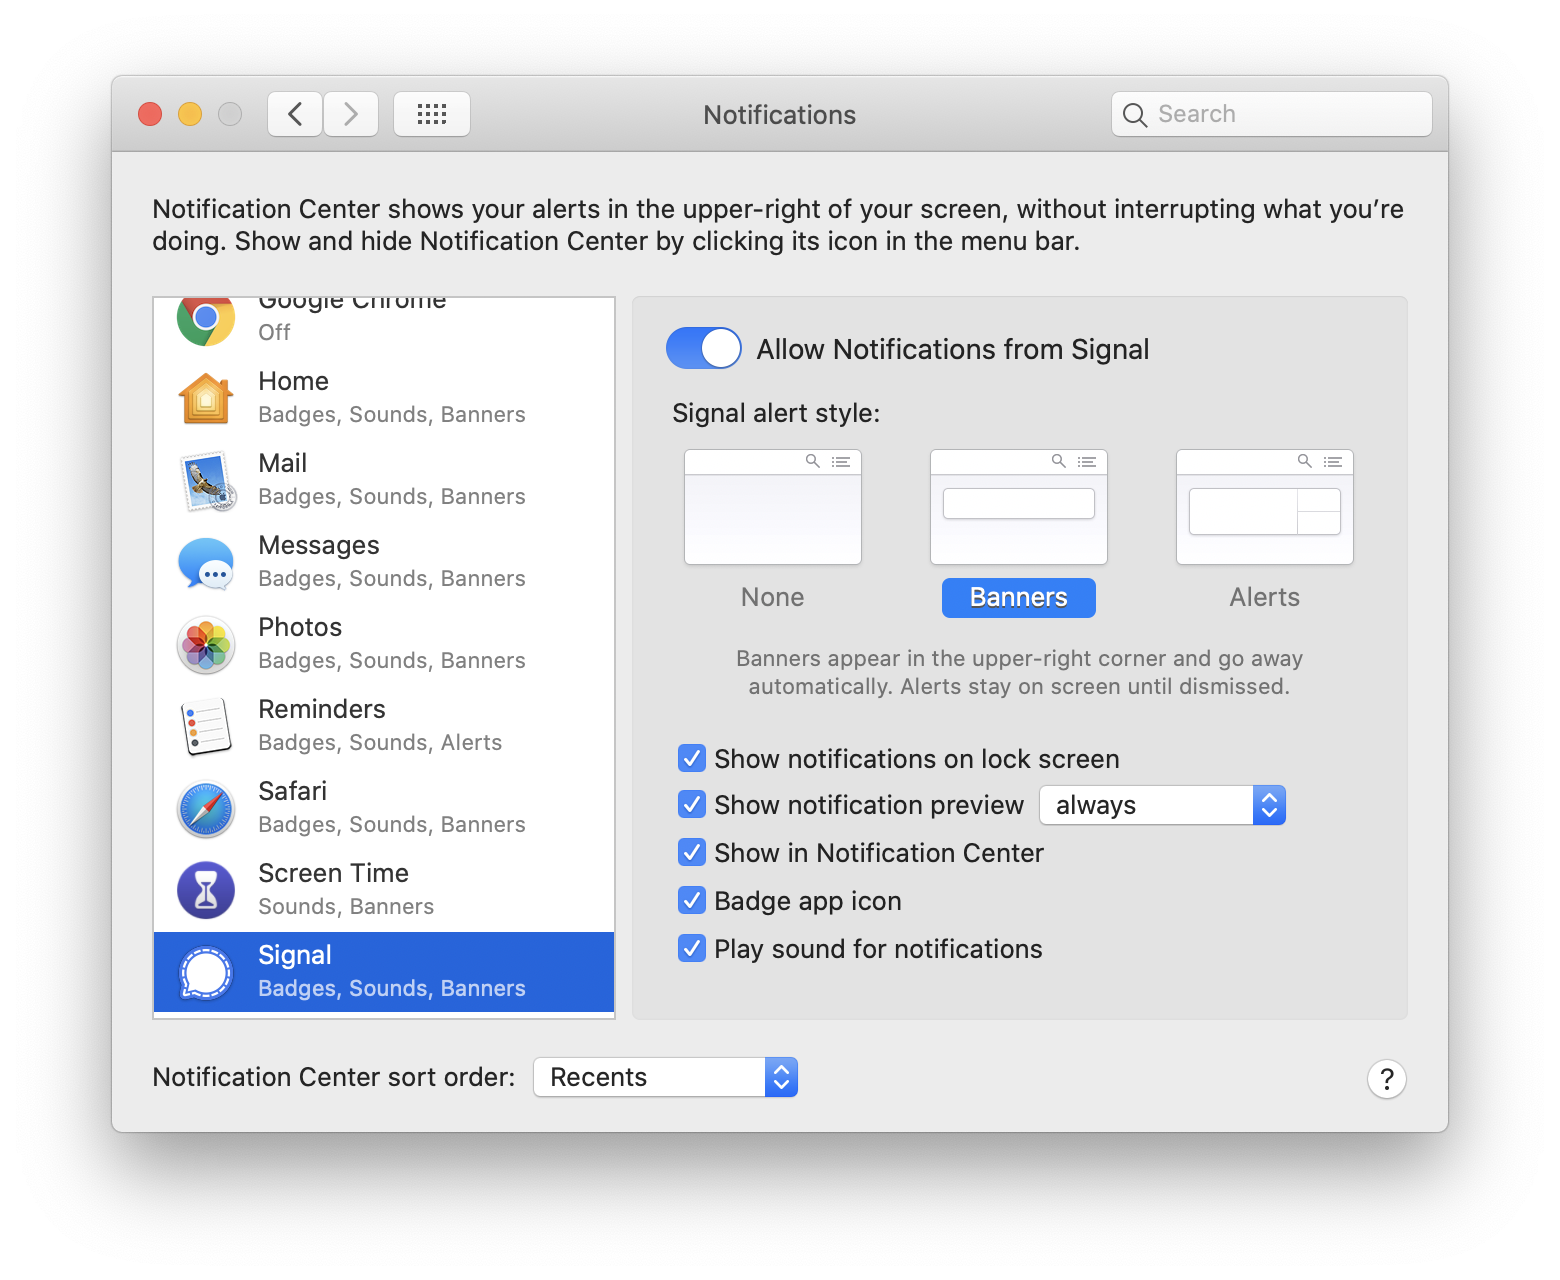Click the Google Chrome app icon

(x=206, y=320)
